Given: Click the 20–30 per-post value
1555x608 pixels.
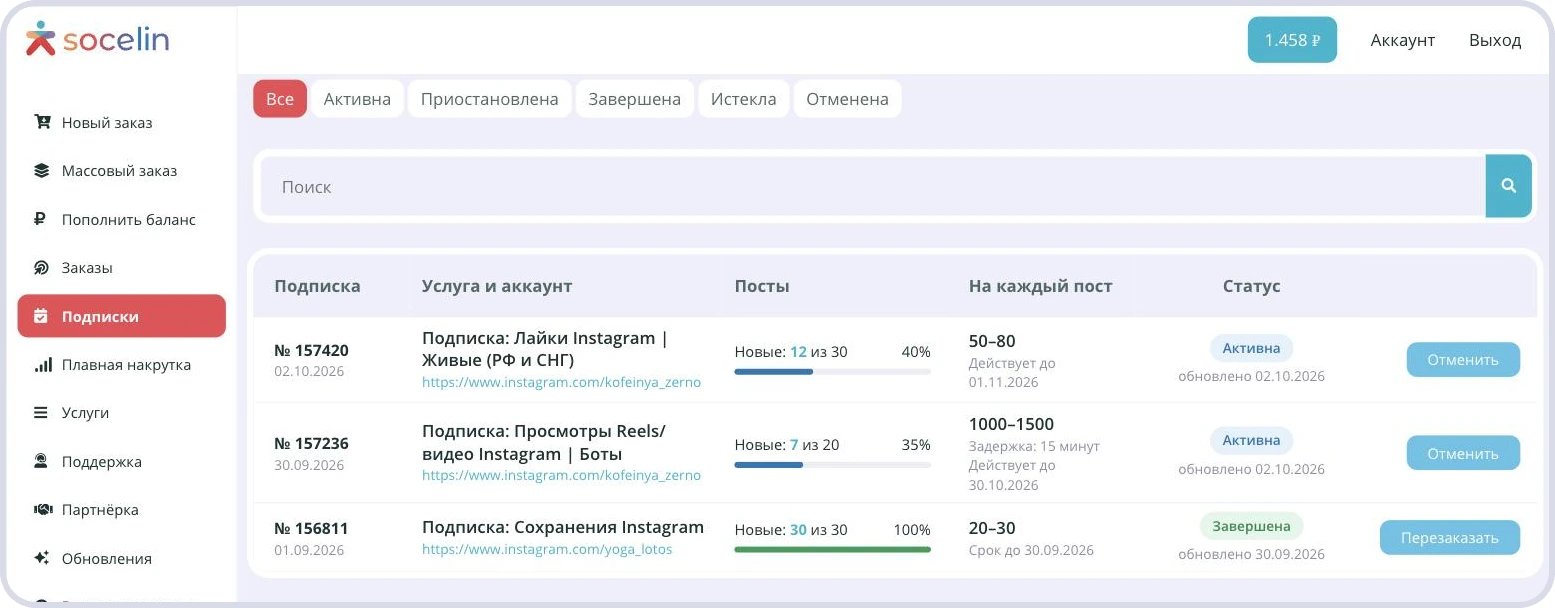Looking at the screenshot, I should (x=992, y=528).
